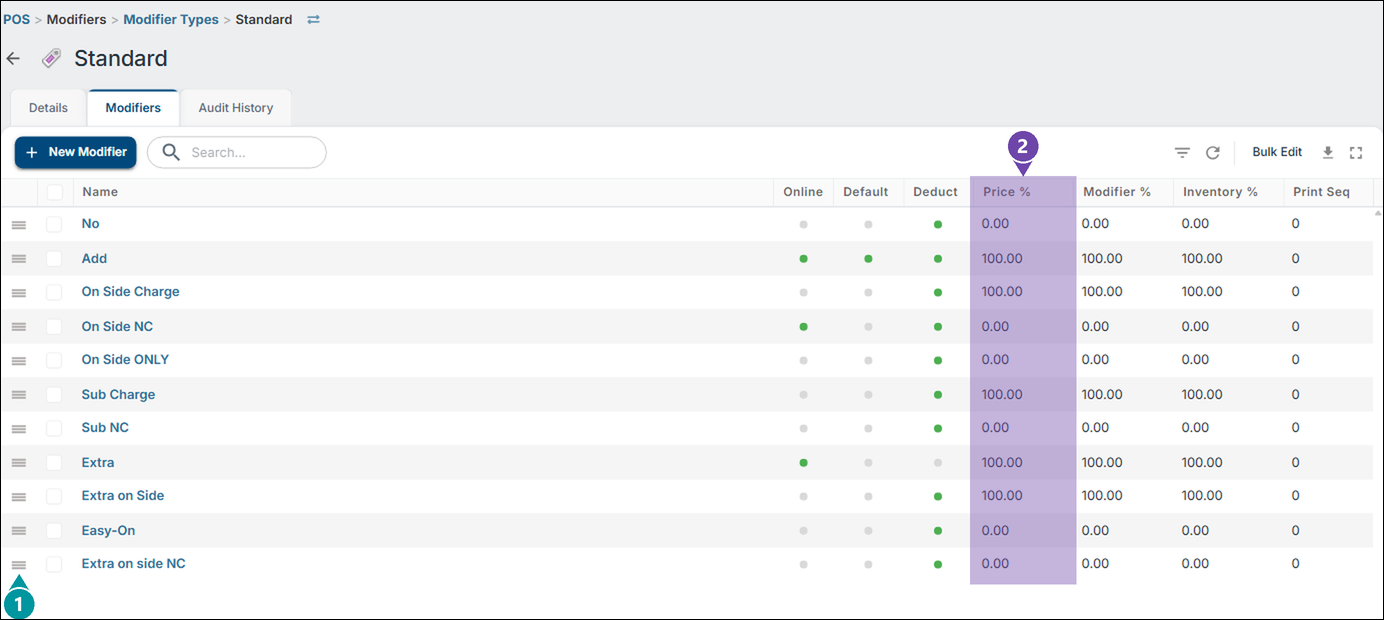
Task: Sort by the Price % column header
Action: coord(1007,192)
